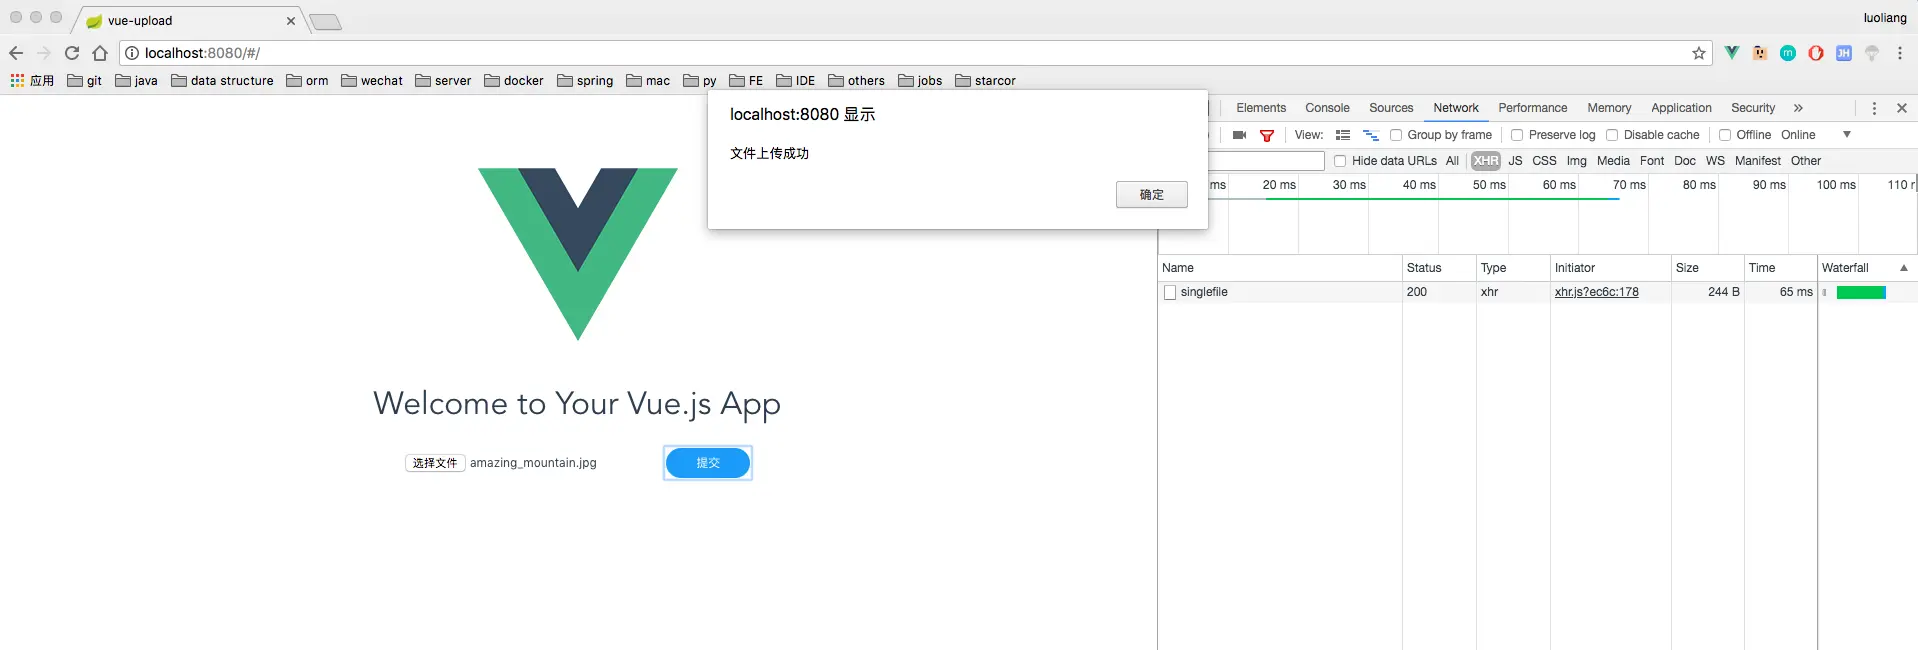Open the docker bookmark folder
1918x650 pixels.
pyautogui.click(x=514, y=81)
